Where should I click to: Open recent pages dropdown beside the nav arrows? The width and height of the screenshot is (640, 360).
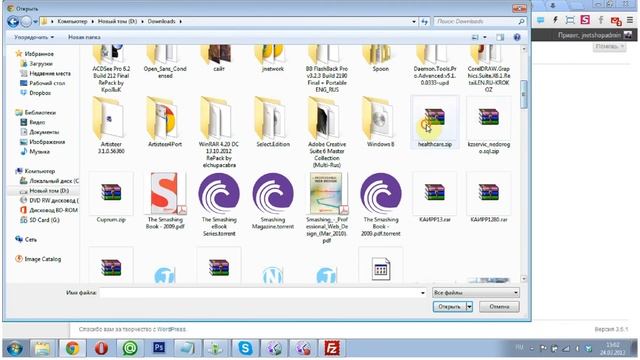pos(36,21)
